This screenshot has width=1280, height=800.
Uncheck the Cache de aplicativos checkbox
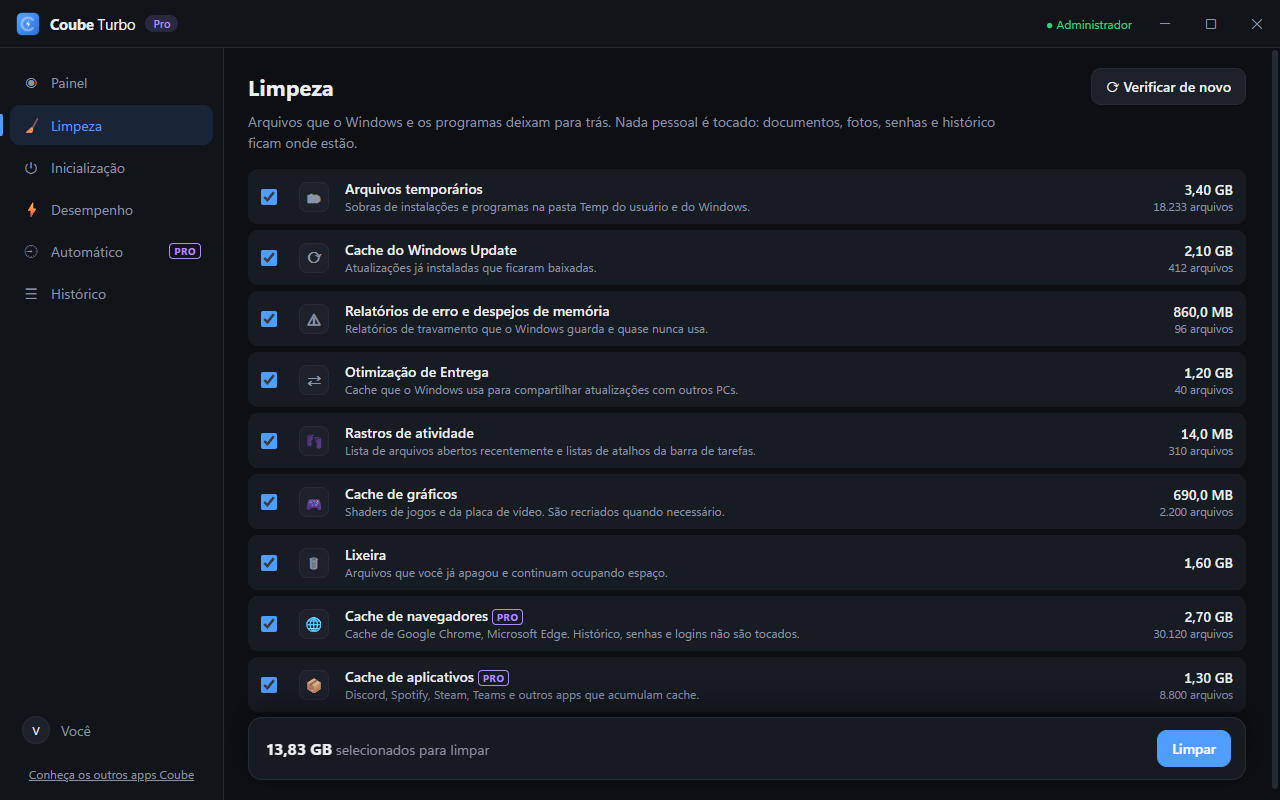[269, 685]
